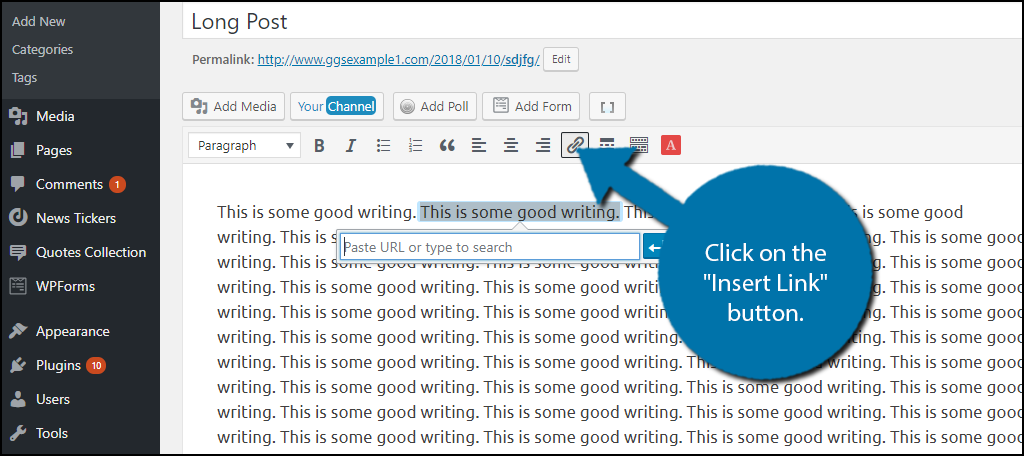Edit the permalink with Edit button

pyautogui.click(x=561, y=60)
